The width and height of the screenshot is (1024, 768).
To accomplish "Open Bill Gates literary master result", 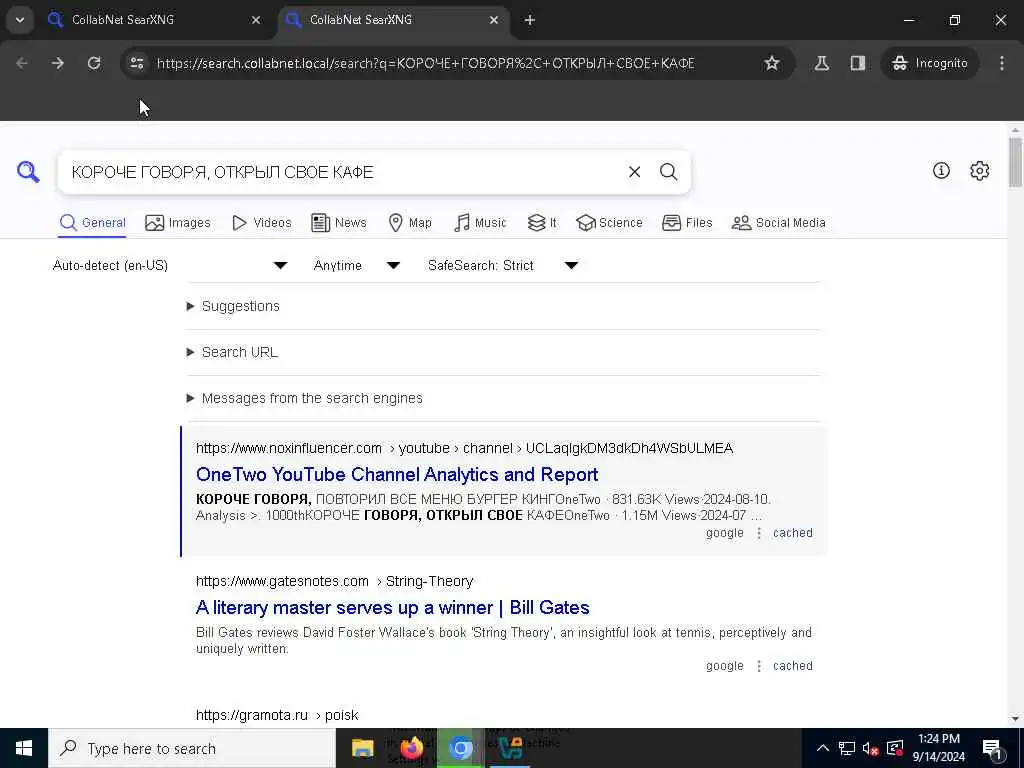I will [x=392, y=607].
